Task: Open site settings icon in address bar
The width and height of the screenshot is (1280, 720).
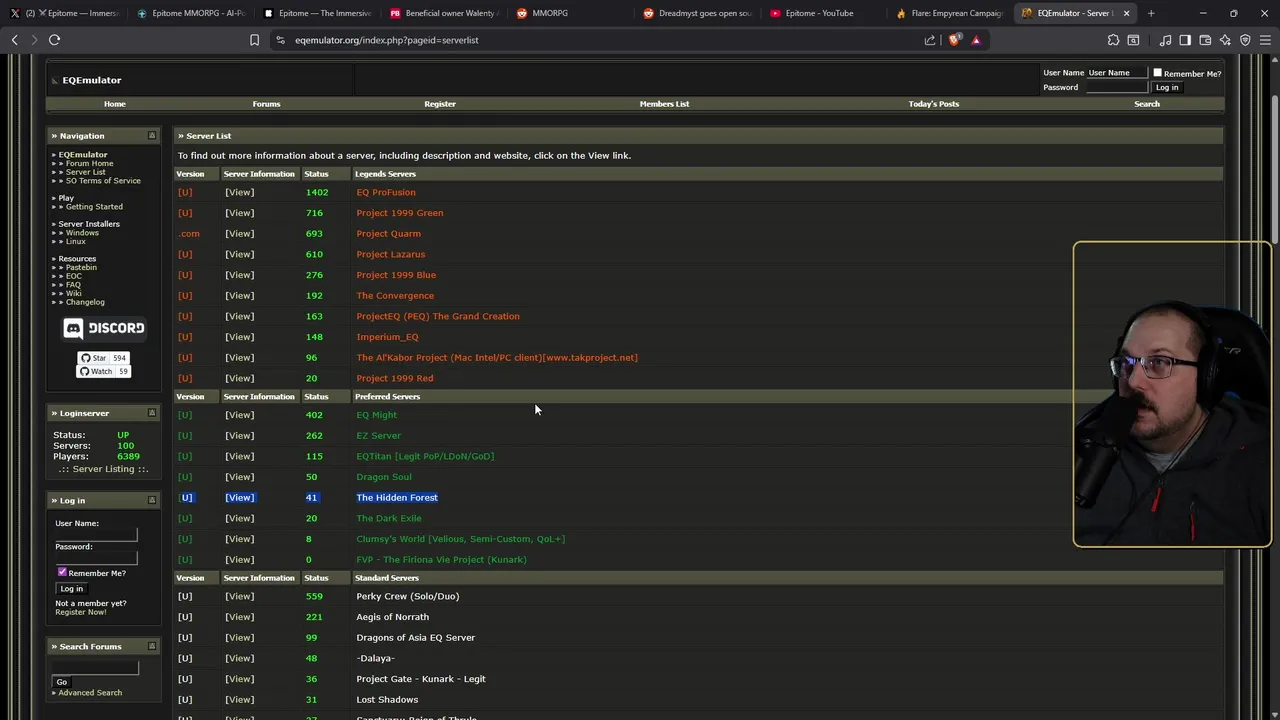Action: 280,40
